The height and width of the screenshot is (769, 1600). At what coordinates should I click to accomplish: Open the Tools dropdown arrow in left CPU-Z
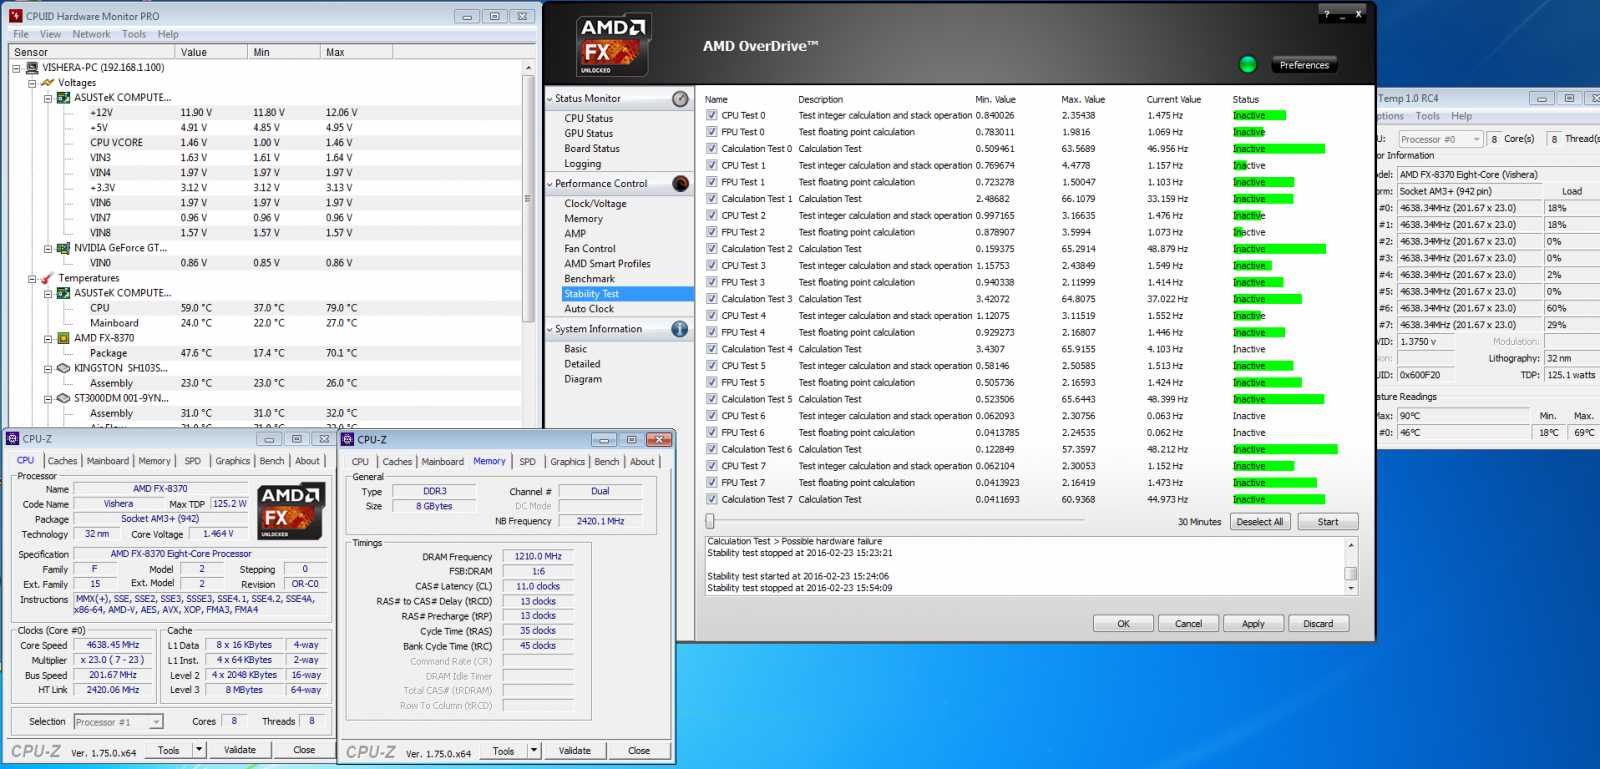[199, 749]
